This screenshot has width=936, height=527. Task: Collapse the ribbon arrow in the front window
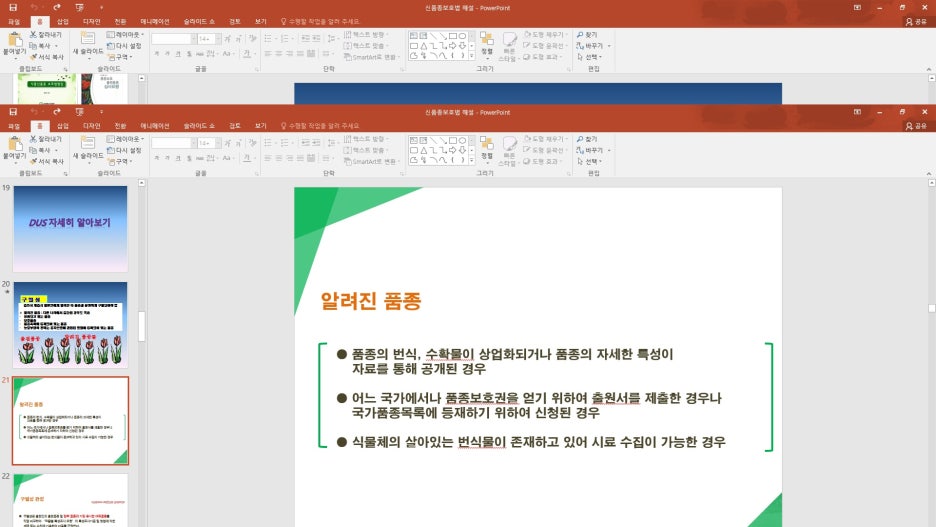coord(928,174)
